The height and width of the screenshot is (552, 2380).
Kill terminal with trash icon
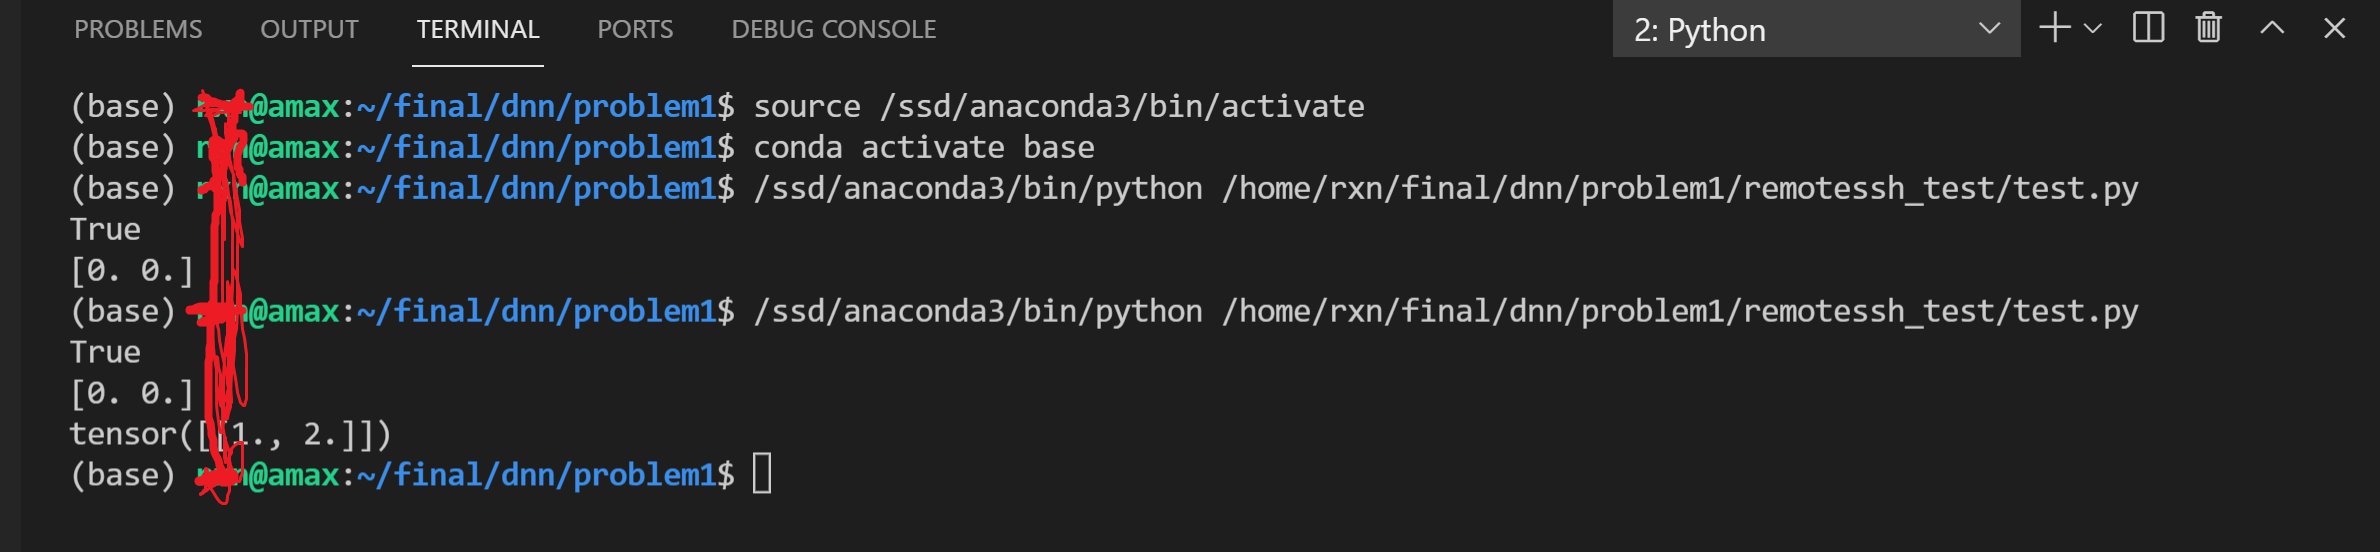2209,28
